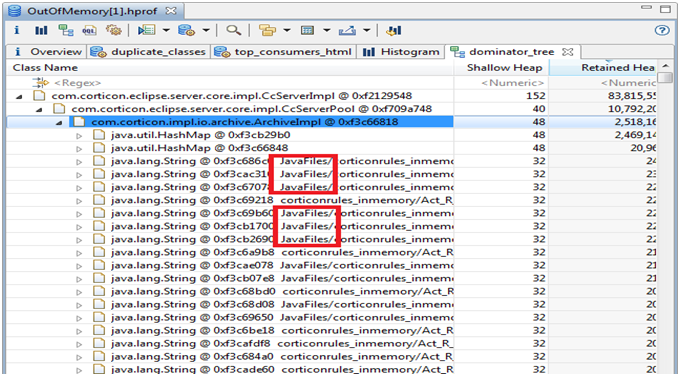This screenshot has height=376, width=680.
Task: Select the String @ 0xf3c684a0 row
Action: [331, 356]
